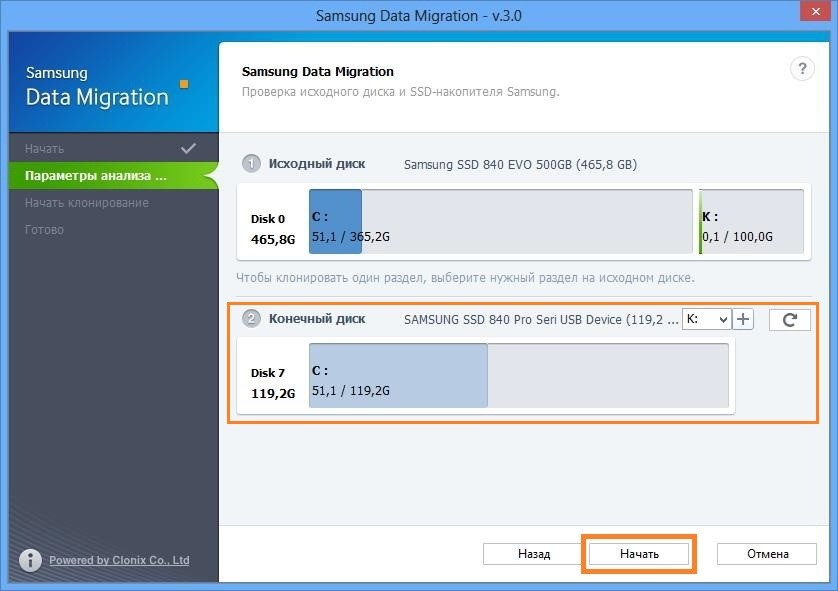The height and width of the screenshot is (591, 838).
Task: Open the completed Начать sidebar step
Action: [45, 149]
